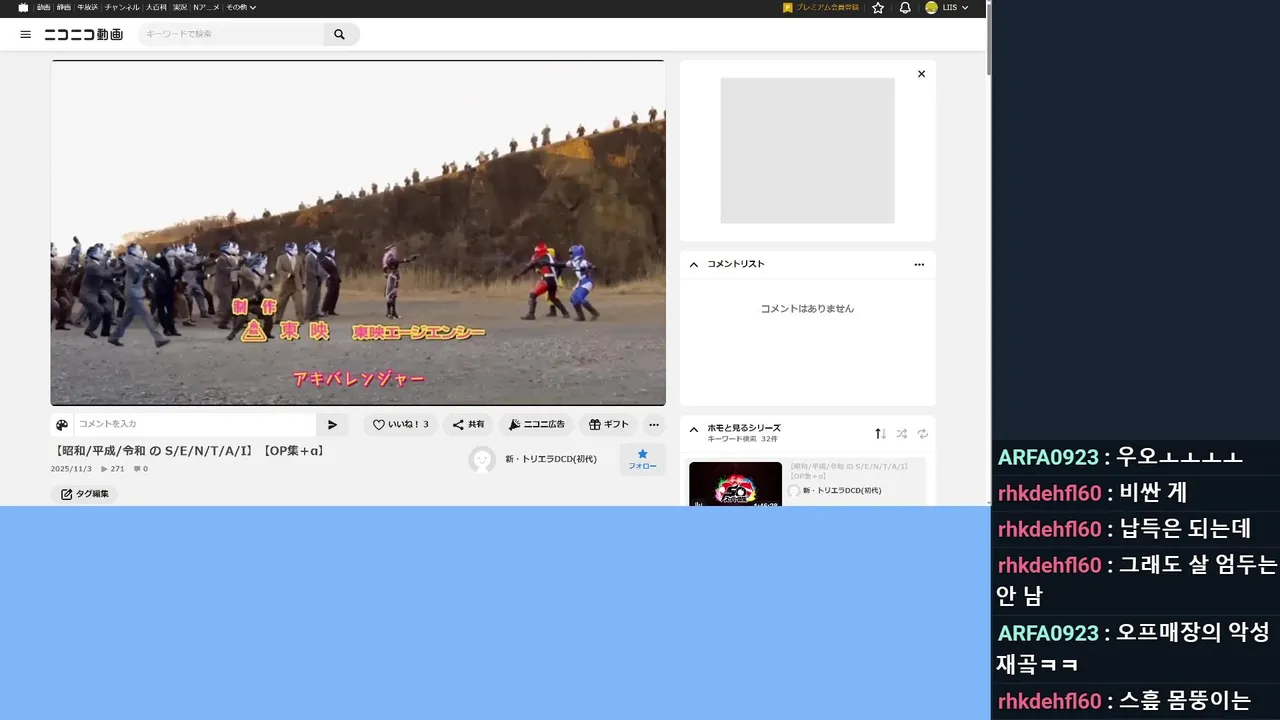Image resolution: width=1280 pixels, height=720 pixels.
Task: Expand その他 dropdown in top bar
Action: (241, 7)
